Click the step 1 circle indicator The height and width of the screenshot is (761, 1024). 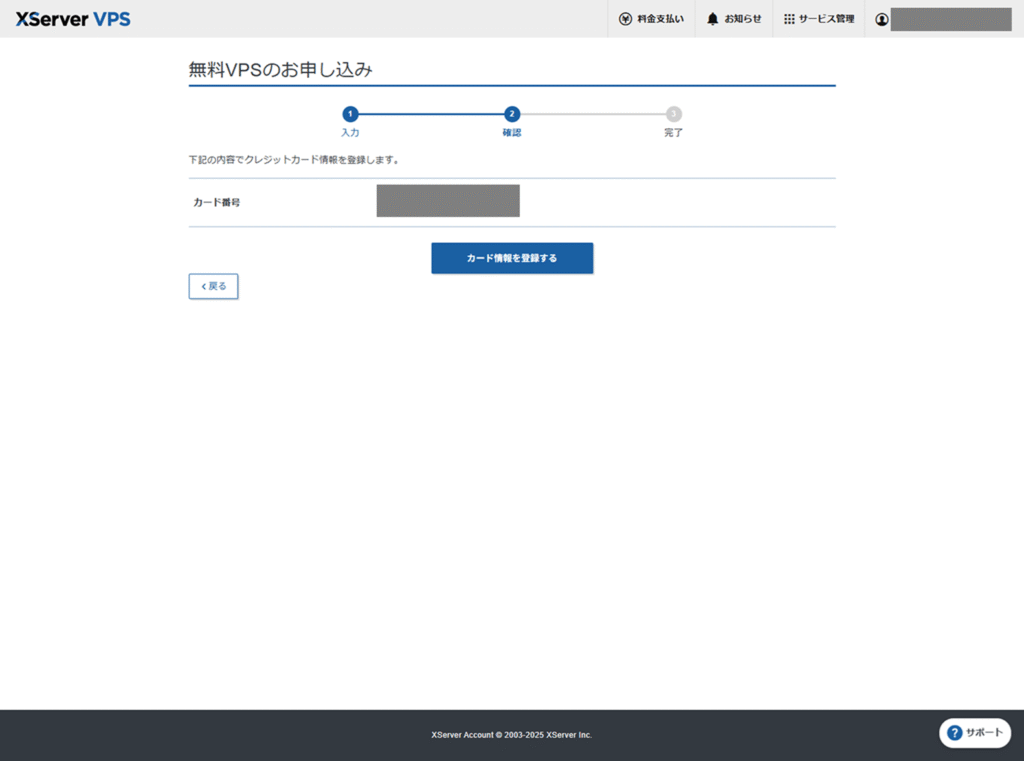click(350, 114)
